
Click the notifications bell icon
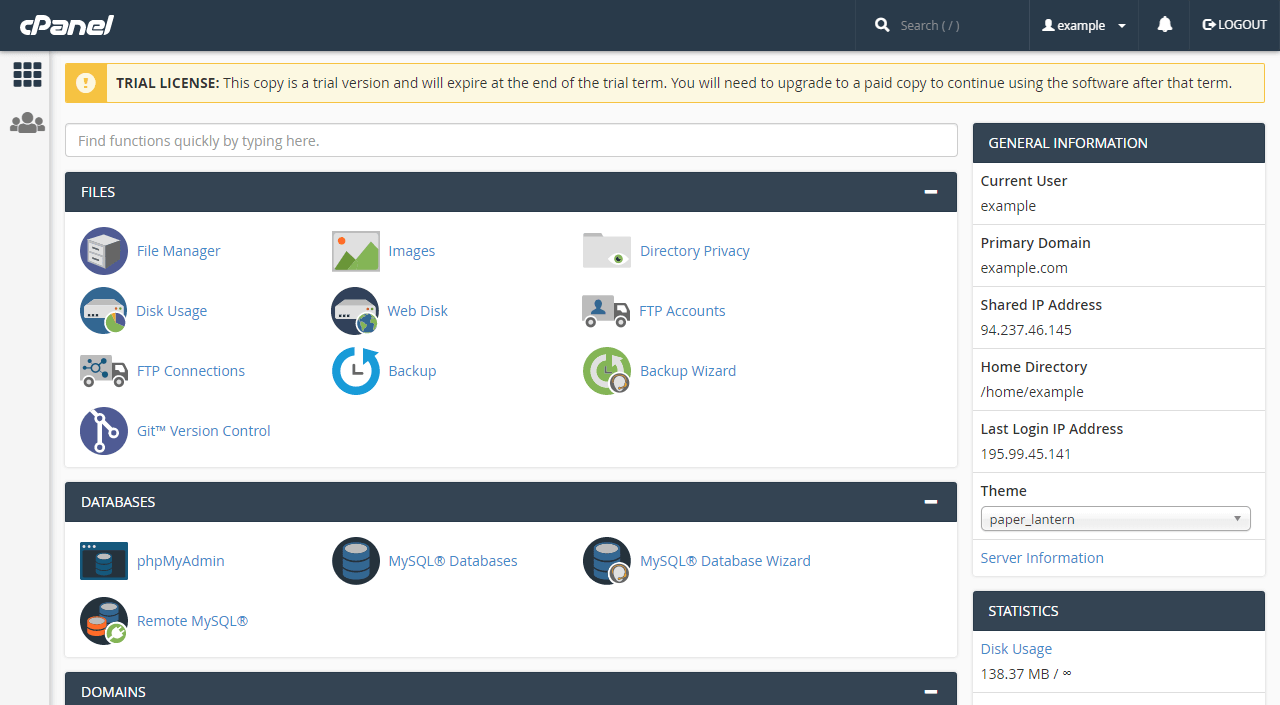[x=1164, y=25]
